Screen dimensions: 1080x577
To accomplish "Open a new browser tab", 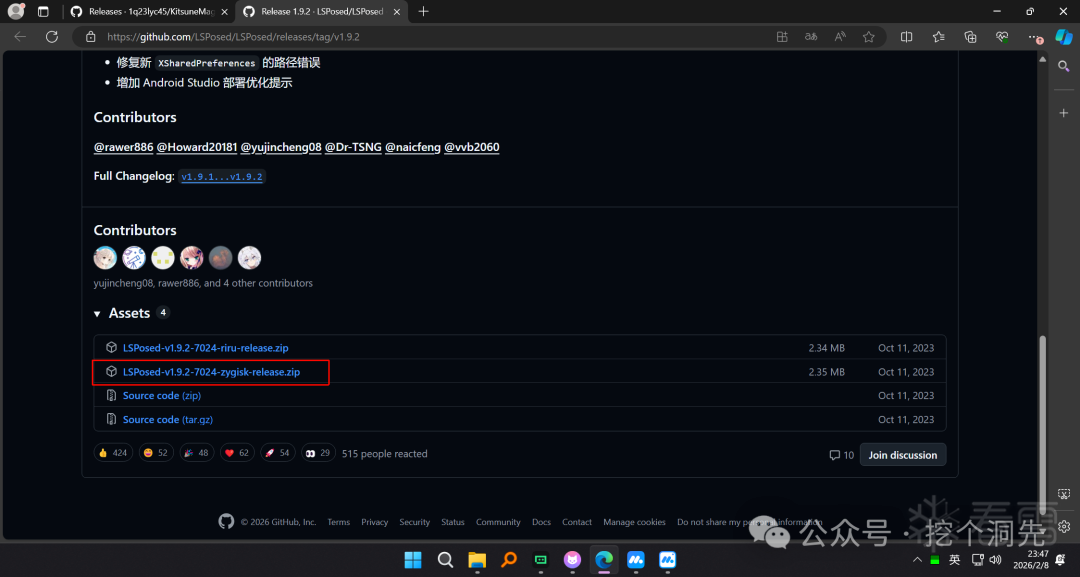I will 424,11.
